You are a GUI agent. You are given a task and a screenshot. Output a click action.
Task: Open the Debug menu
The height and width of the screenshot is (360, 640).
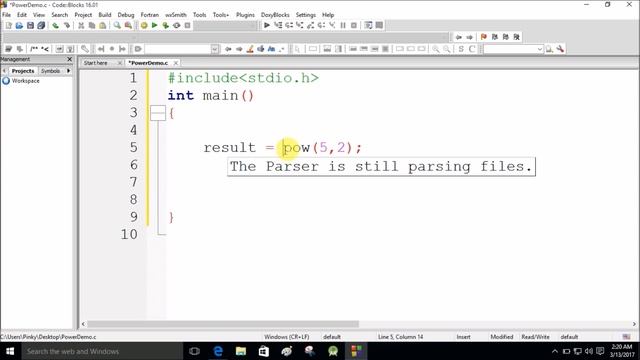coord(126,15)
